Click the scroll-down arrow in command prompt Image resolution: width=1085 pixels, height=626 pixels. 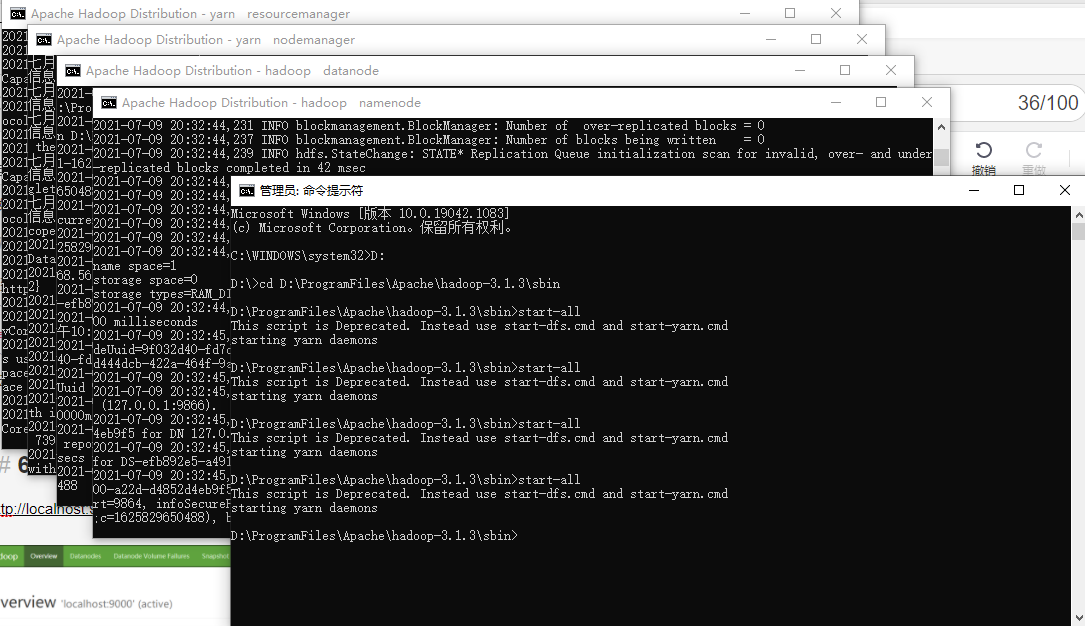(1078, 618)
